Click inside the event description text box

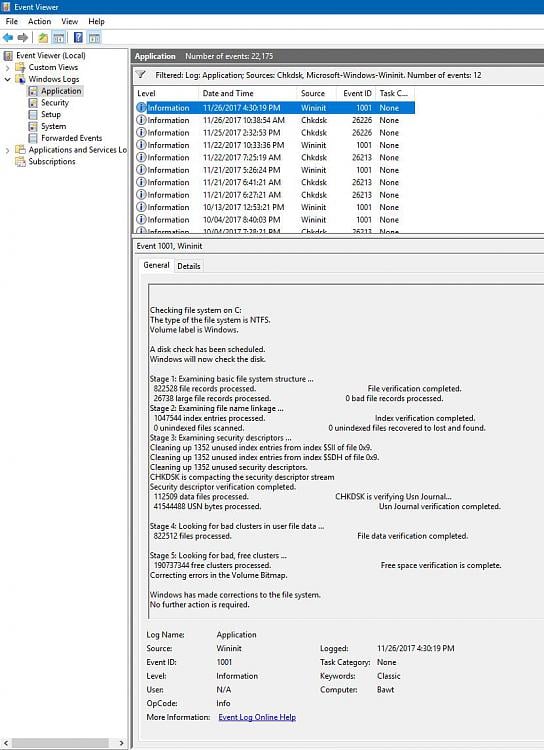pos(346,452)
